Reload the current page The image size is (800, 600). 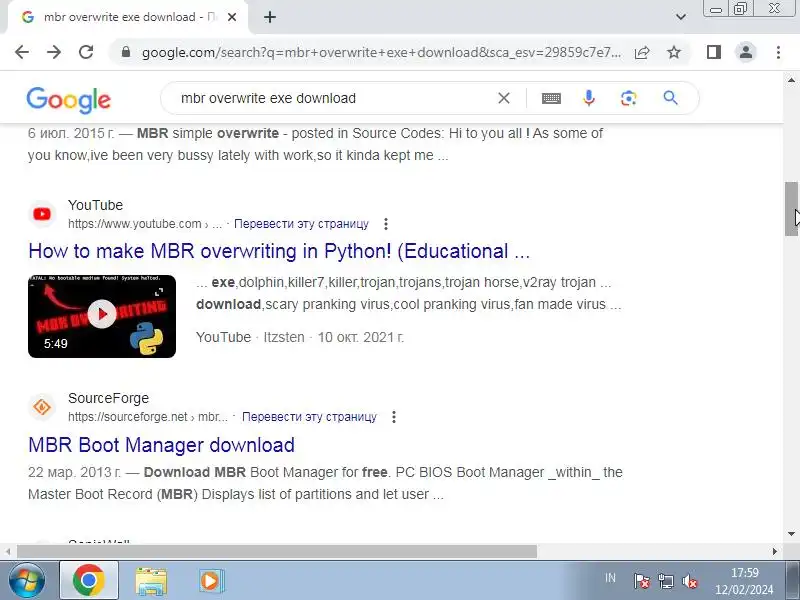point(86,52)
